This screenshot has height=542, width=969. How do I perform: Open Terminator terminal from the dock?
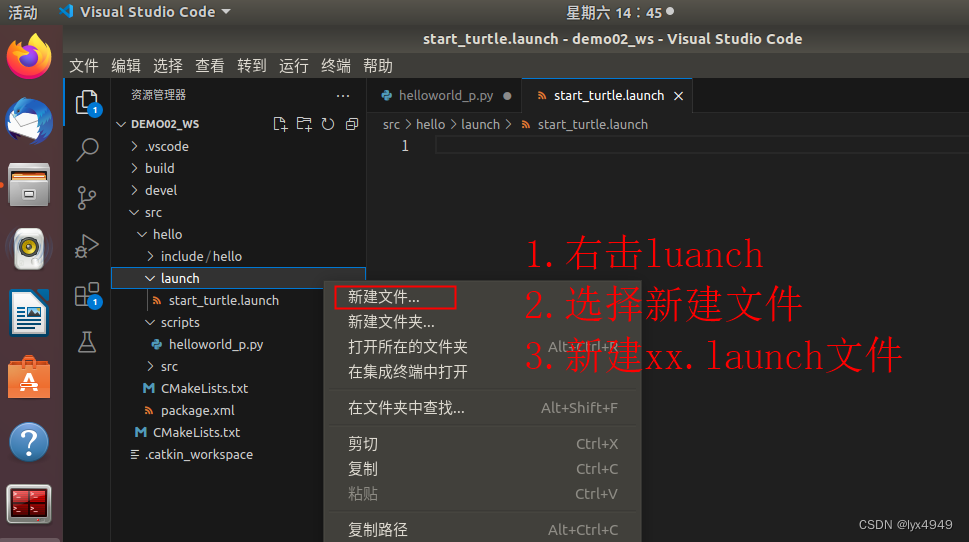pyautogui.click(x=28, y=504)
